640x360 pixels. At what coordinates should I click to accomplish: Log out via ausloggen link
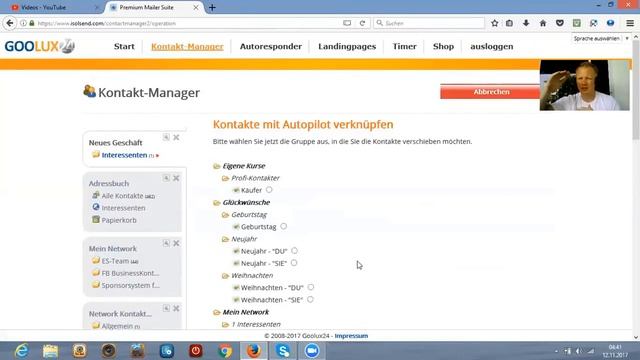[x=492, y=47]
